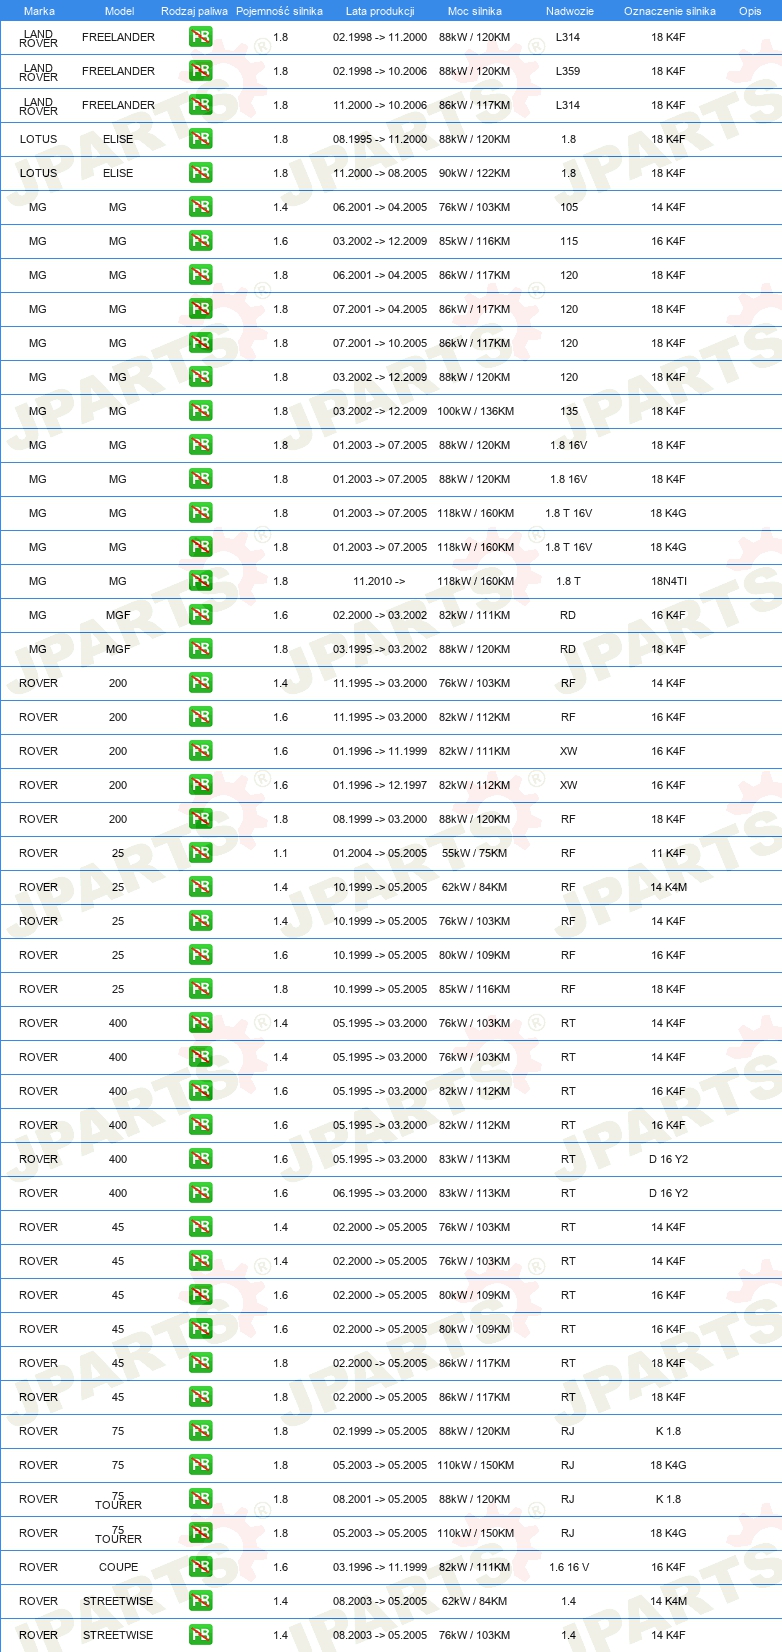Select the 11.2000 -> 08.2005 date cell

pyautogui.click(x=380, y=173)
